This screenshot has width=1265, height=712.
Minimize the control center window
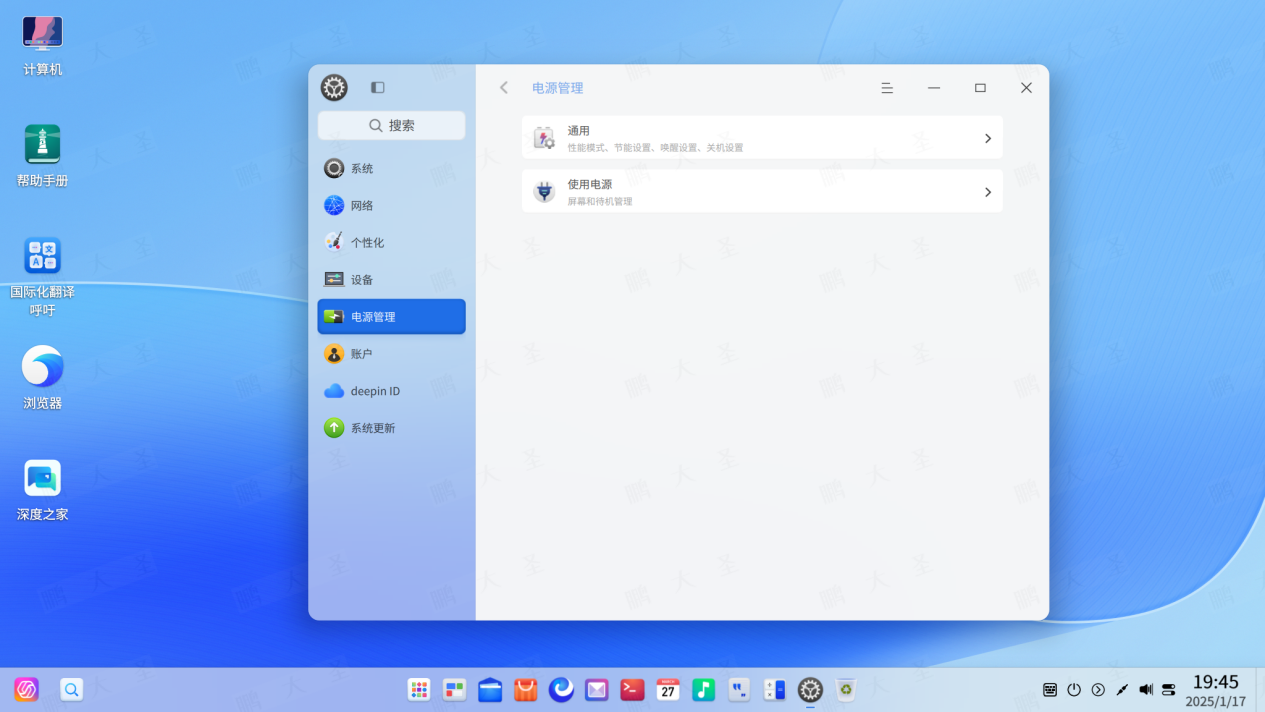click(934, 88)
